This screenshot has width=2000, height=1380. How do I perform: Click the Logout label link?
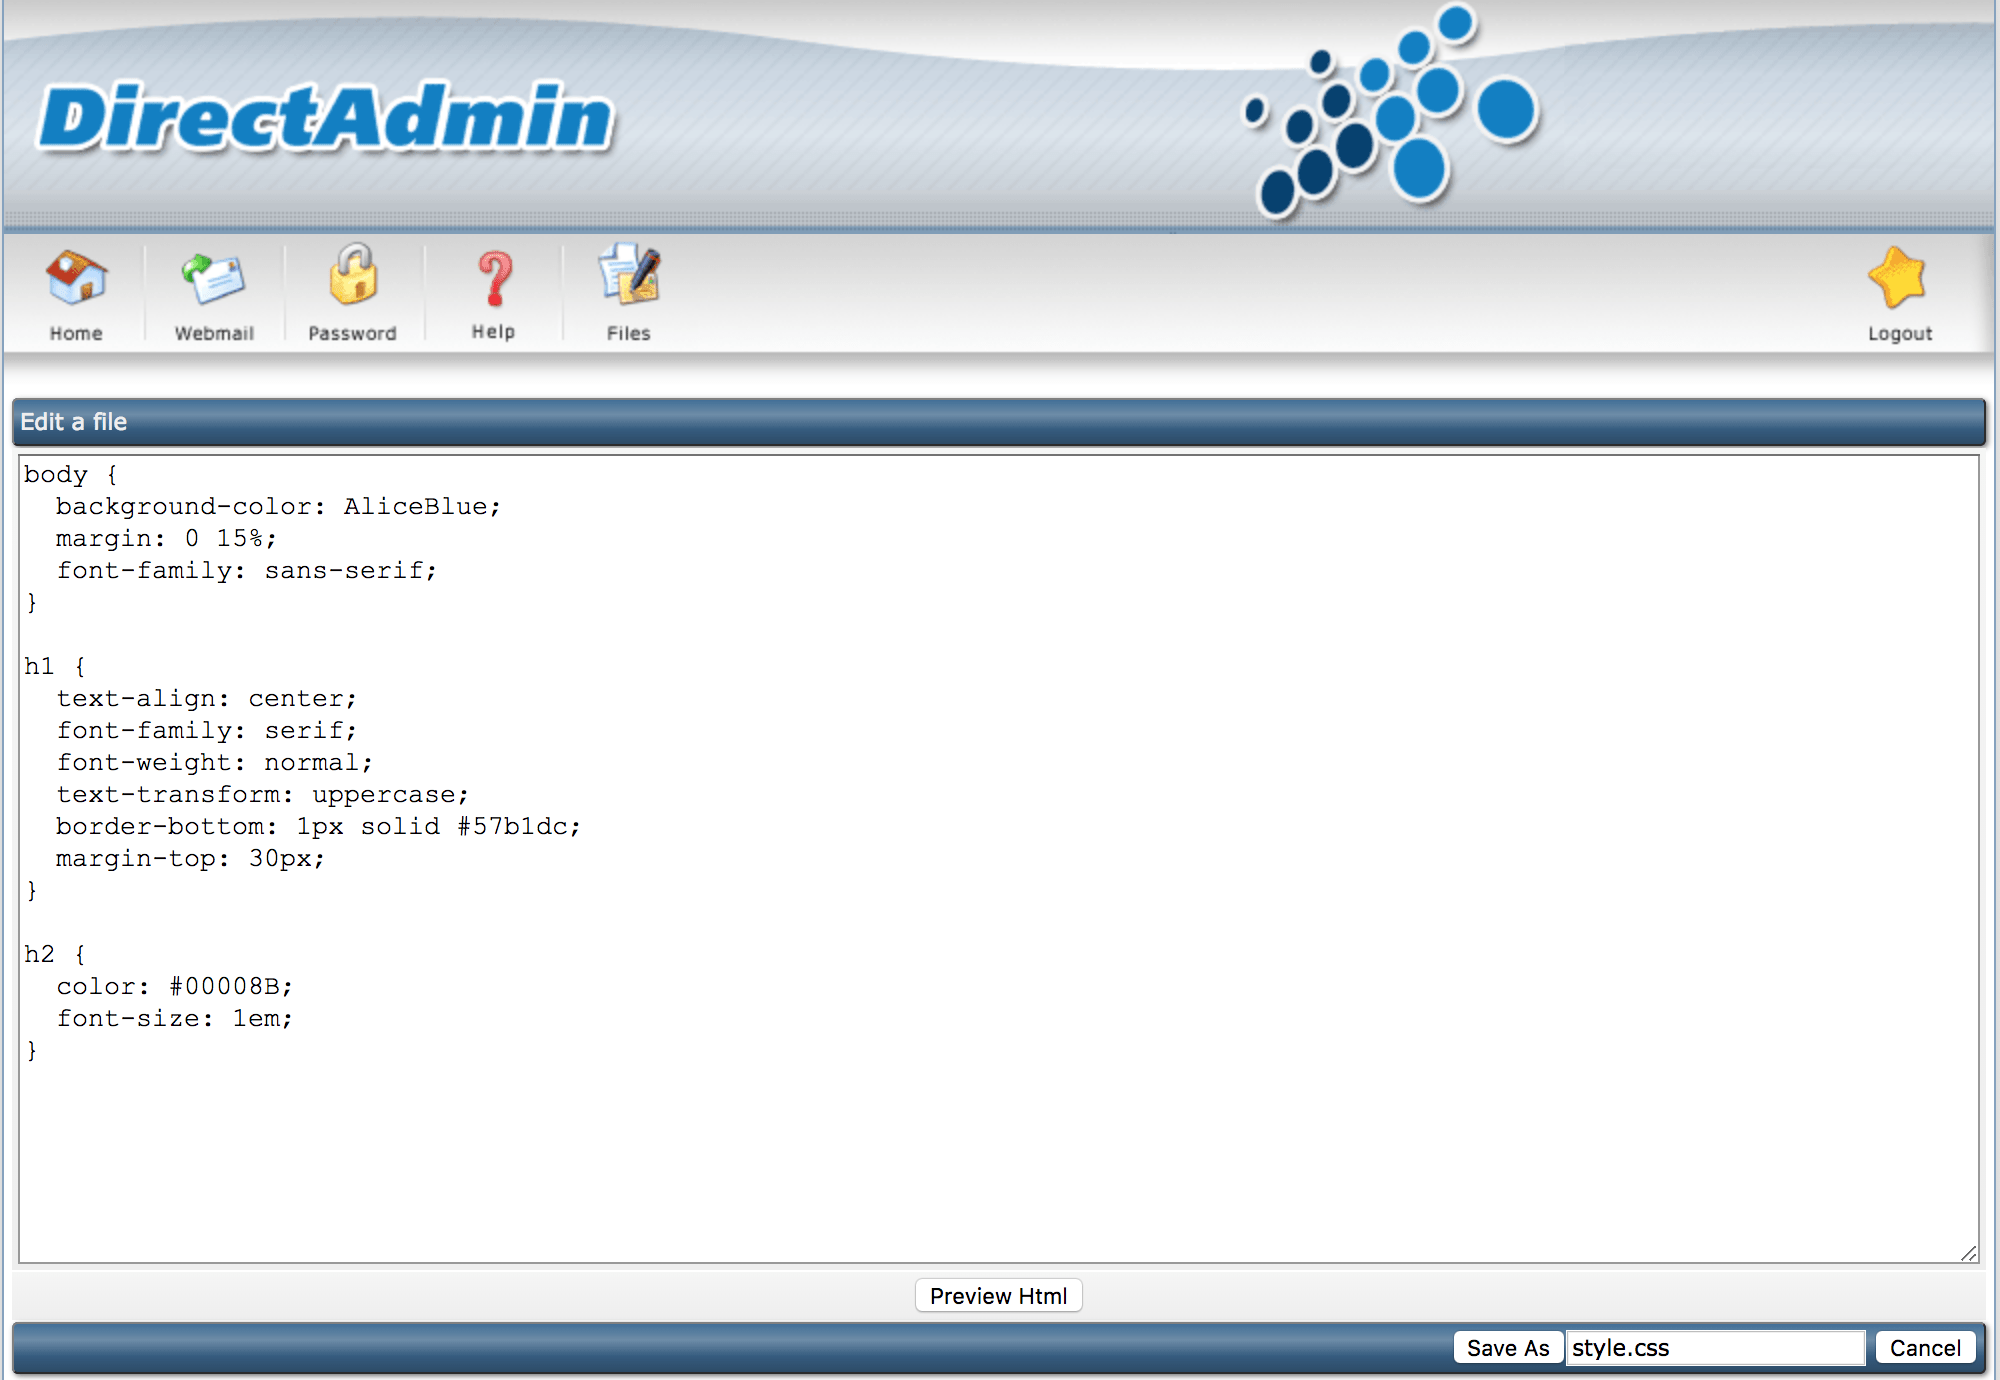(x=1900, y=333)
